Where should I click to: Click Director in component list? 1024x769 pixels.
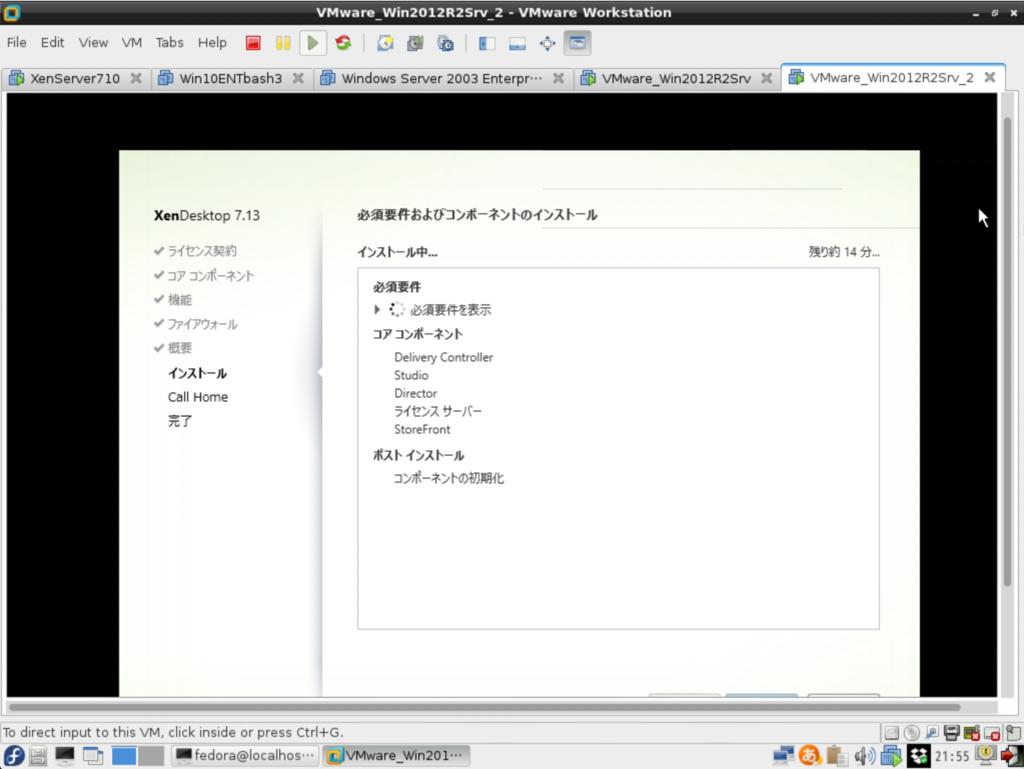(415, 393)
